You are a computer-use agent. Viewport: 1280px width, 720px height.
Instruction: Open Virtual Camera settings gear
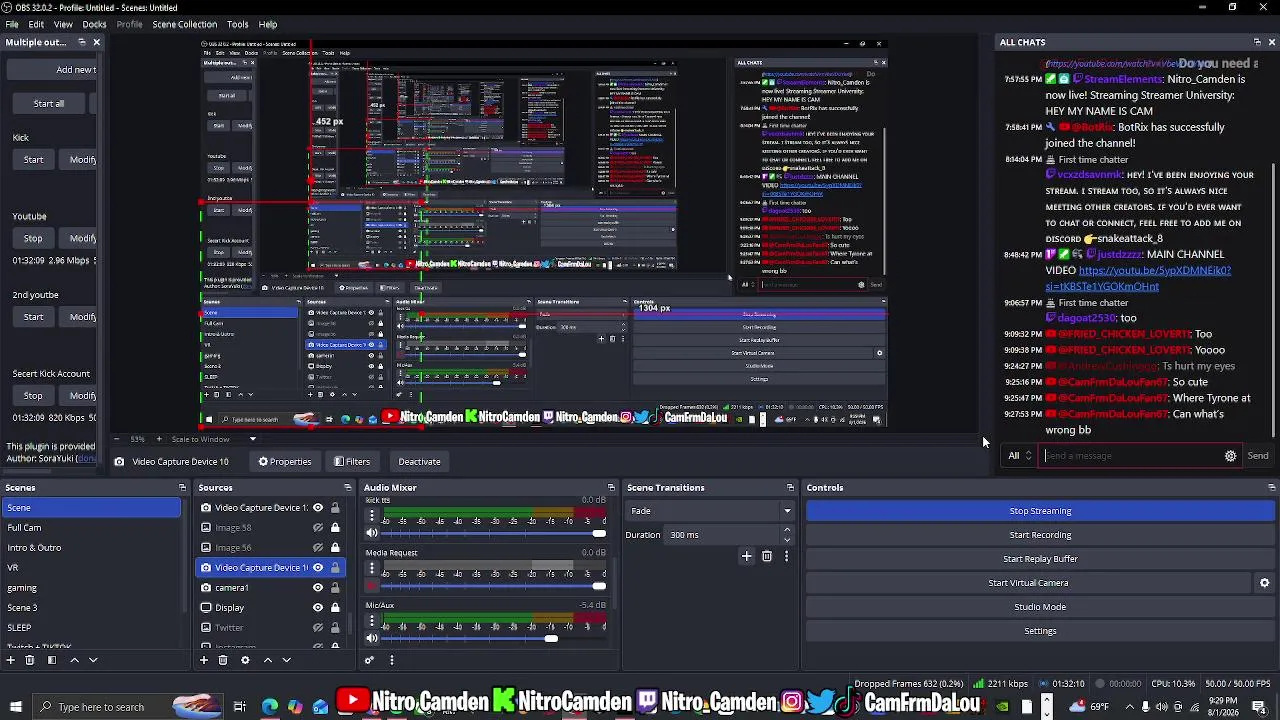1264,583
